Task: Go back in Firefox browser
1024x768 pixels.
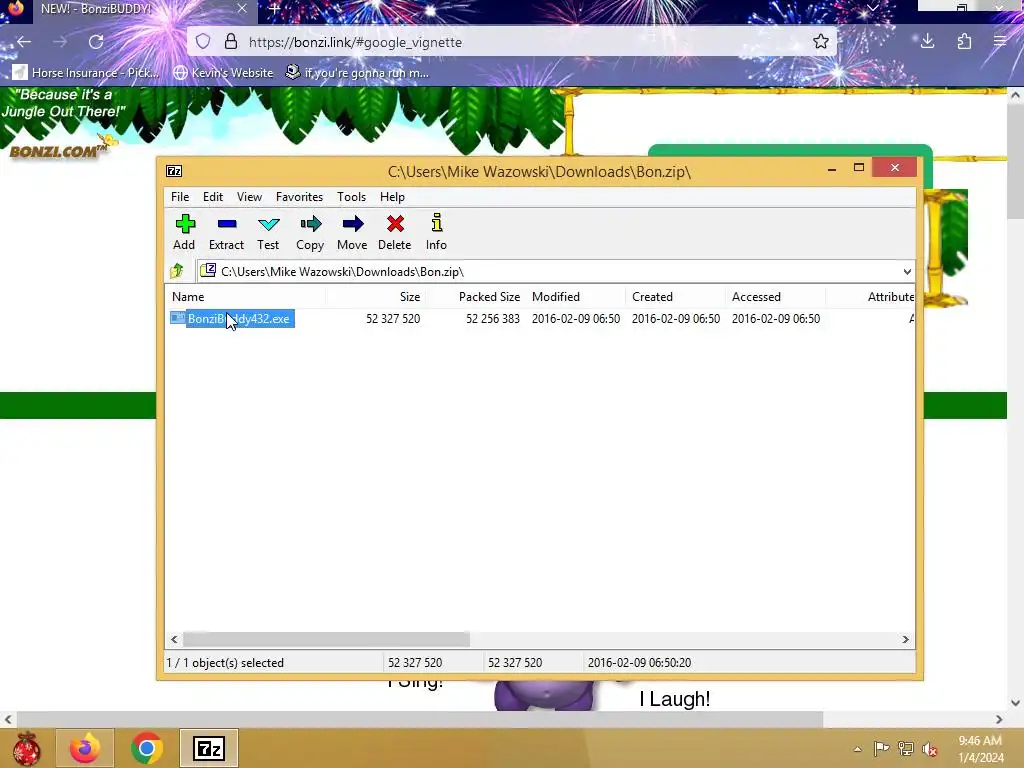Action: click(24, 42)
